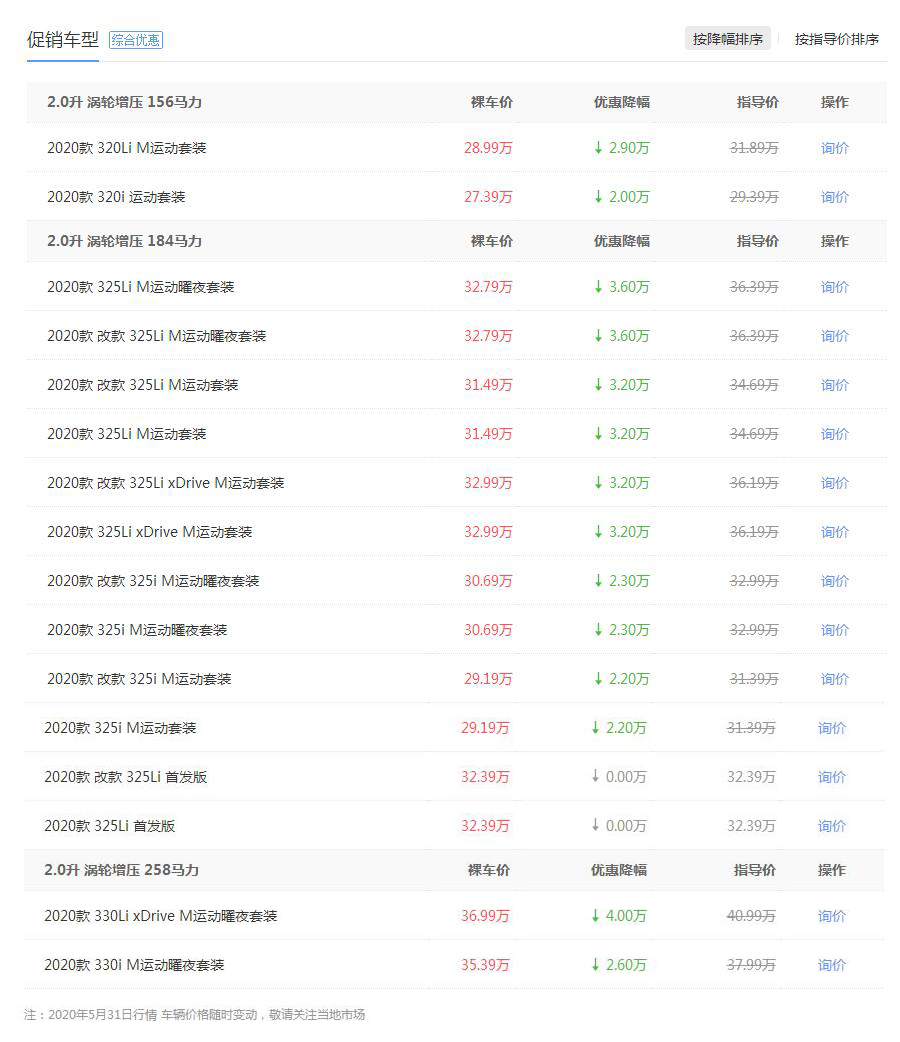Click 询价 for 2020款 改款 325Li xDrive M运动套装
Screen dimensions: 900x1042
click(x=834, y=482)
